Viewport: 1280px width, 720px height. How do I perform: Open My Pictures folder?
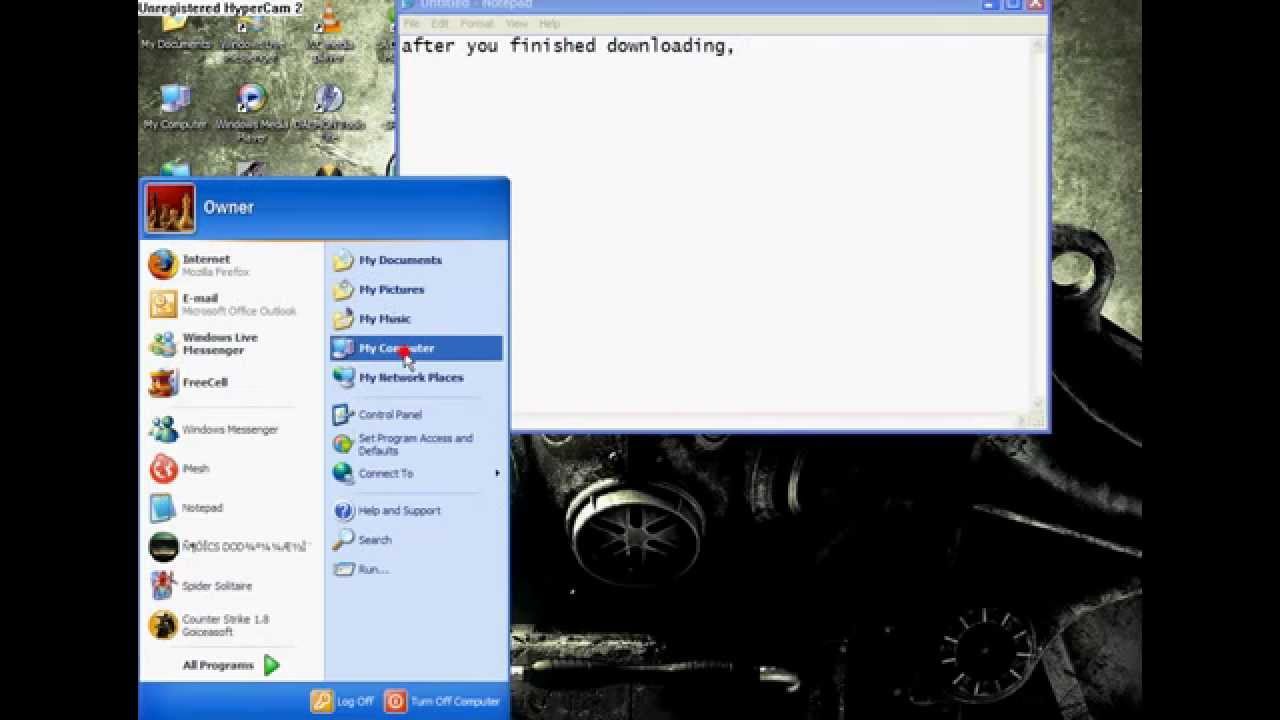[x=416, y=290]
